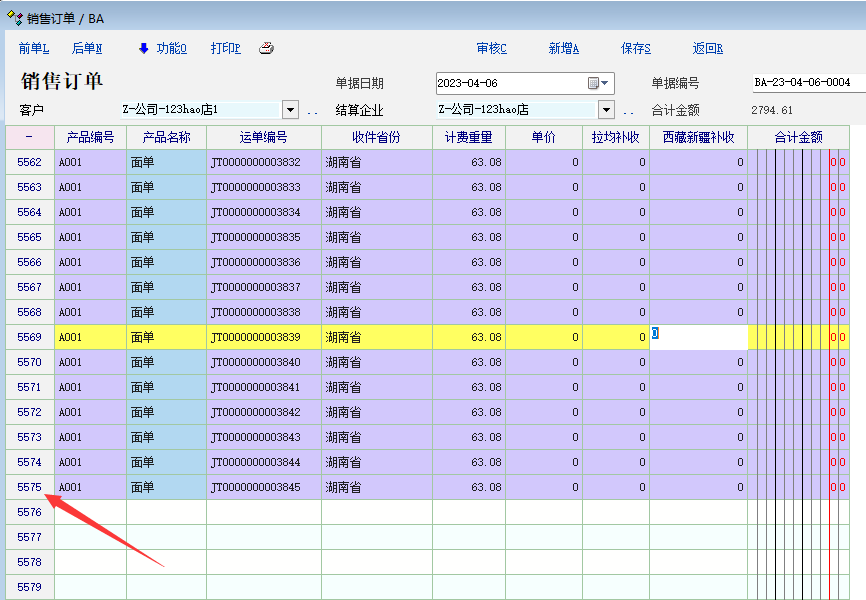The height and width of the screenshot is (600, 866).
Task: Click 新增 to add a new order
Action: 564,48
